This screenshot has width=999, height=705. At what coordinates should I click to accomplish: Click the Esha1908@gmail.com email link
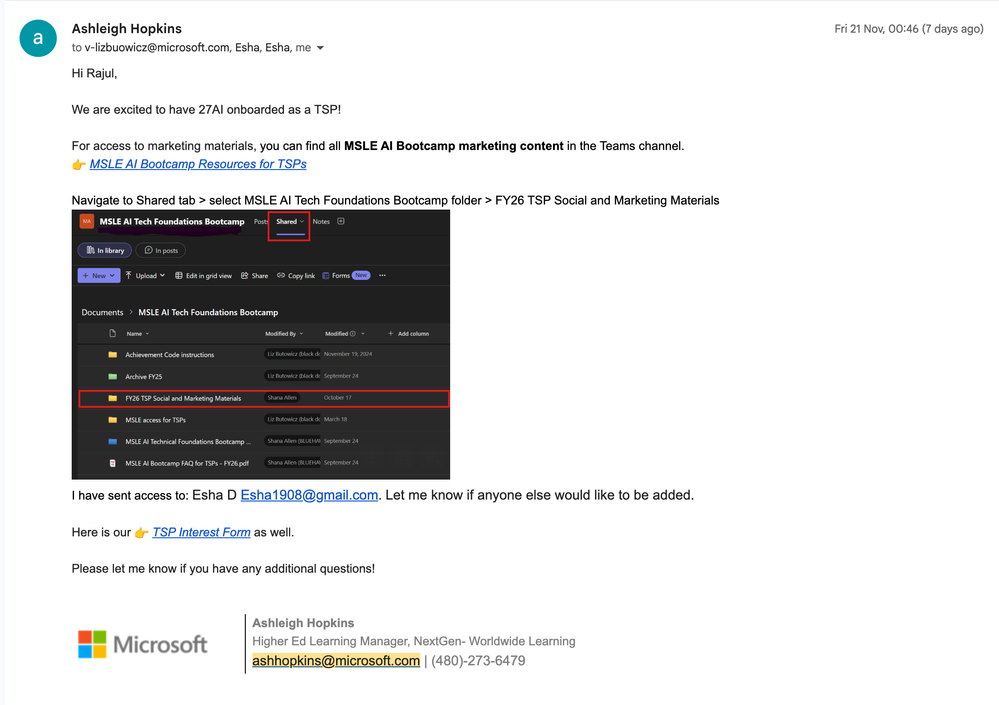pos(309,495)
